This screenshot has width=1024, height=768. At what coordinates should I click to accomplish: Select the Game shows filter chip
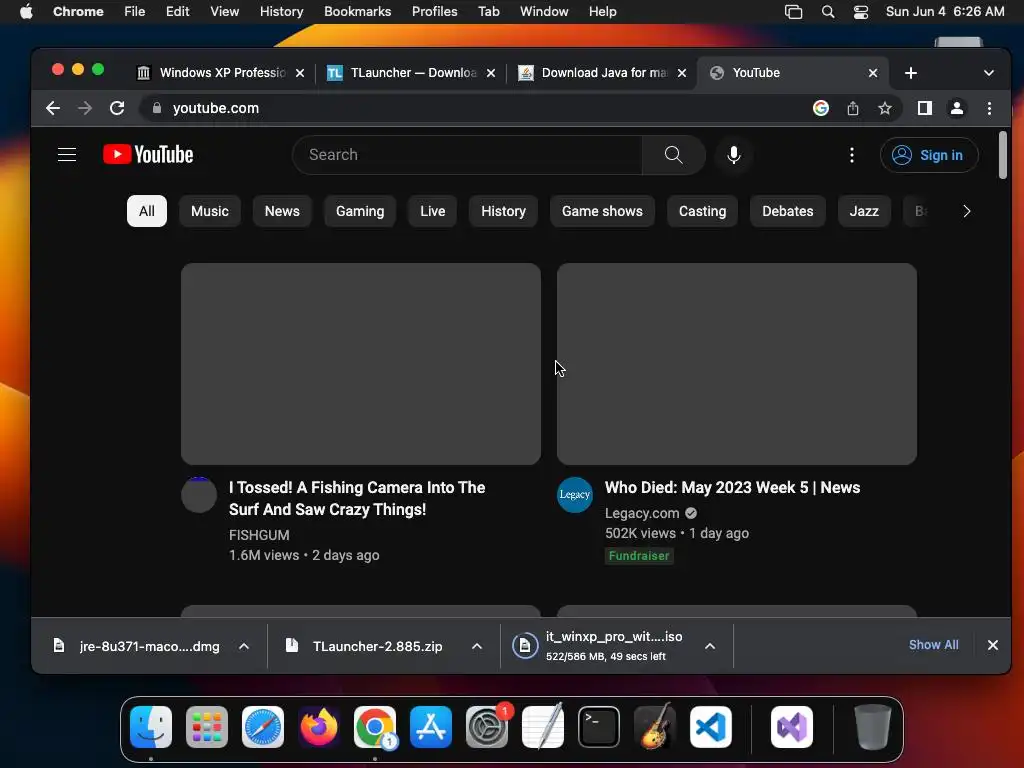tap(602, 211)
